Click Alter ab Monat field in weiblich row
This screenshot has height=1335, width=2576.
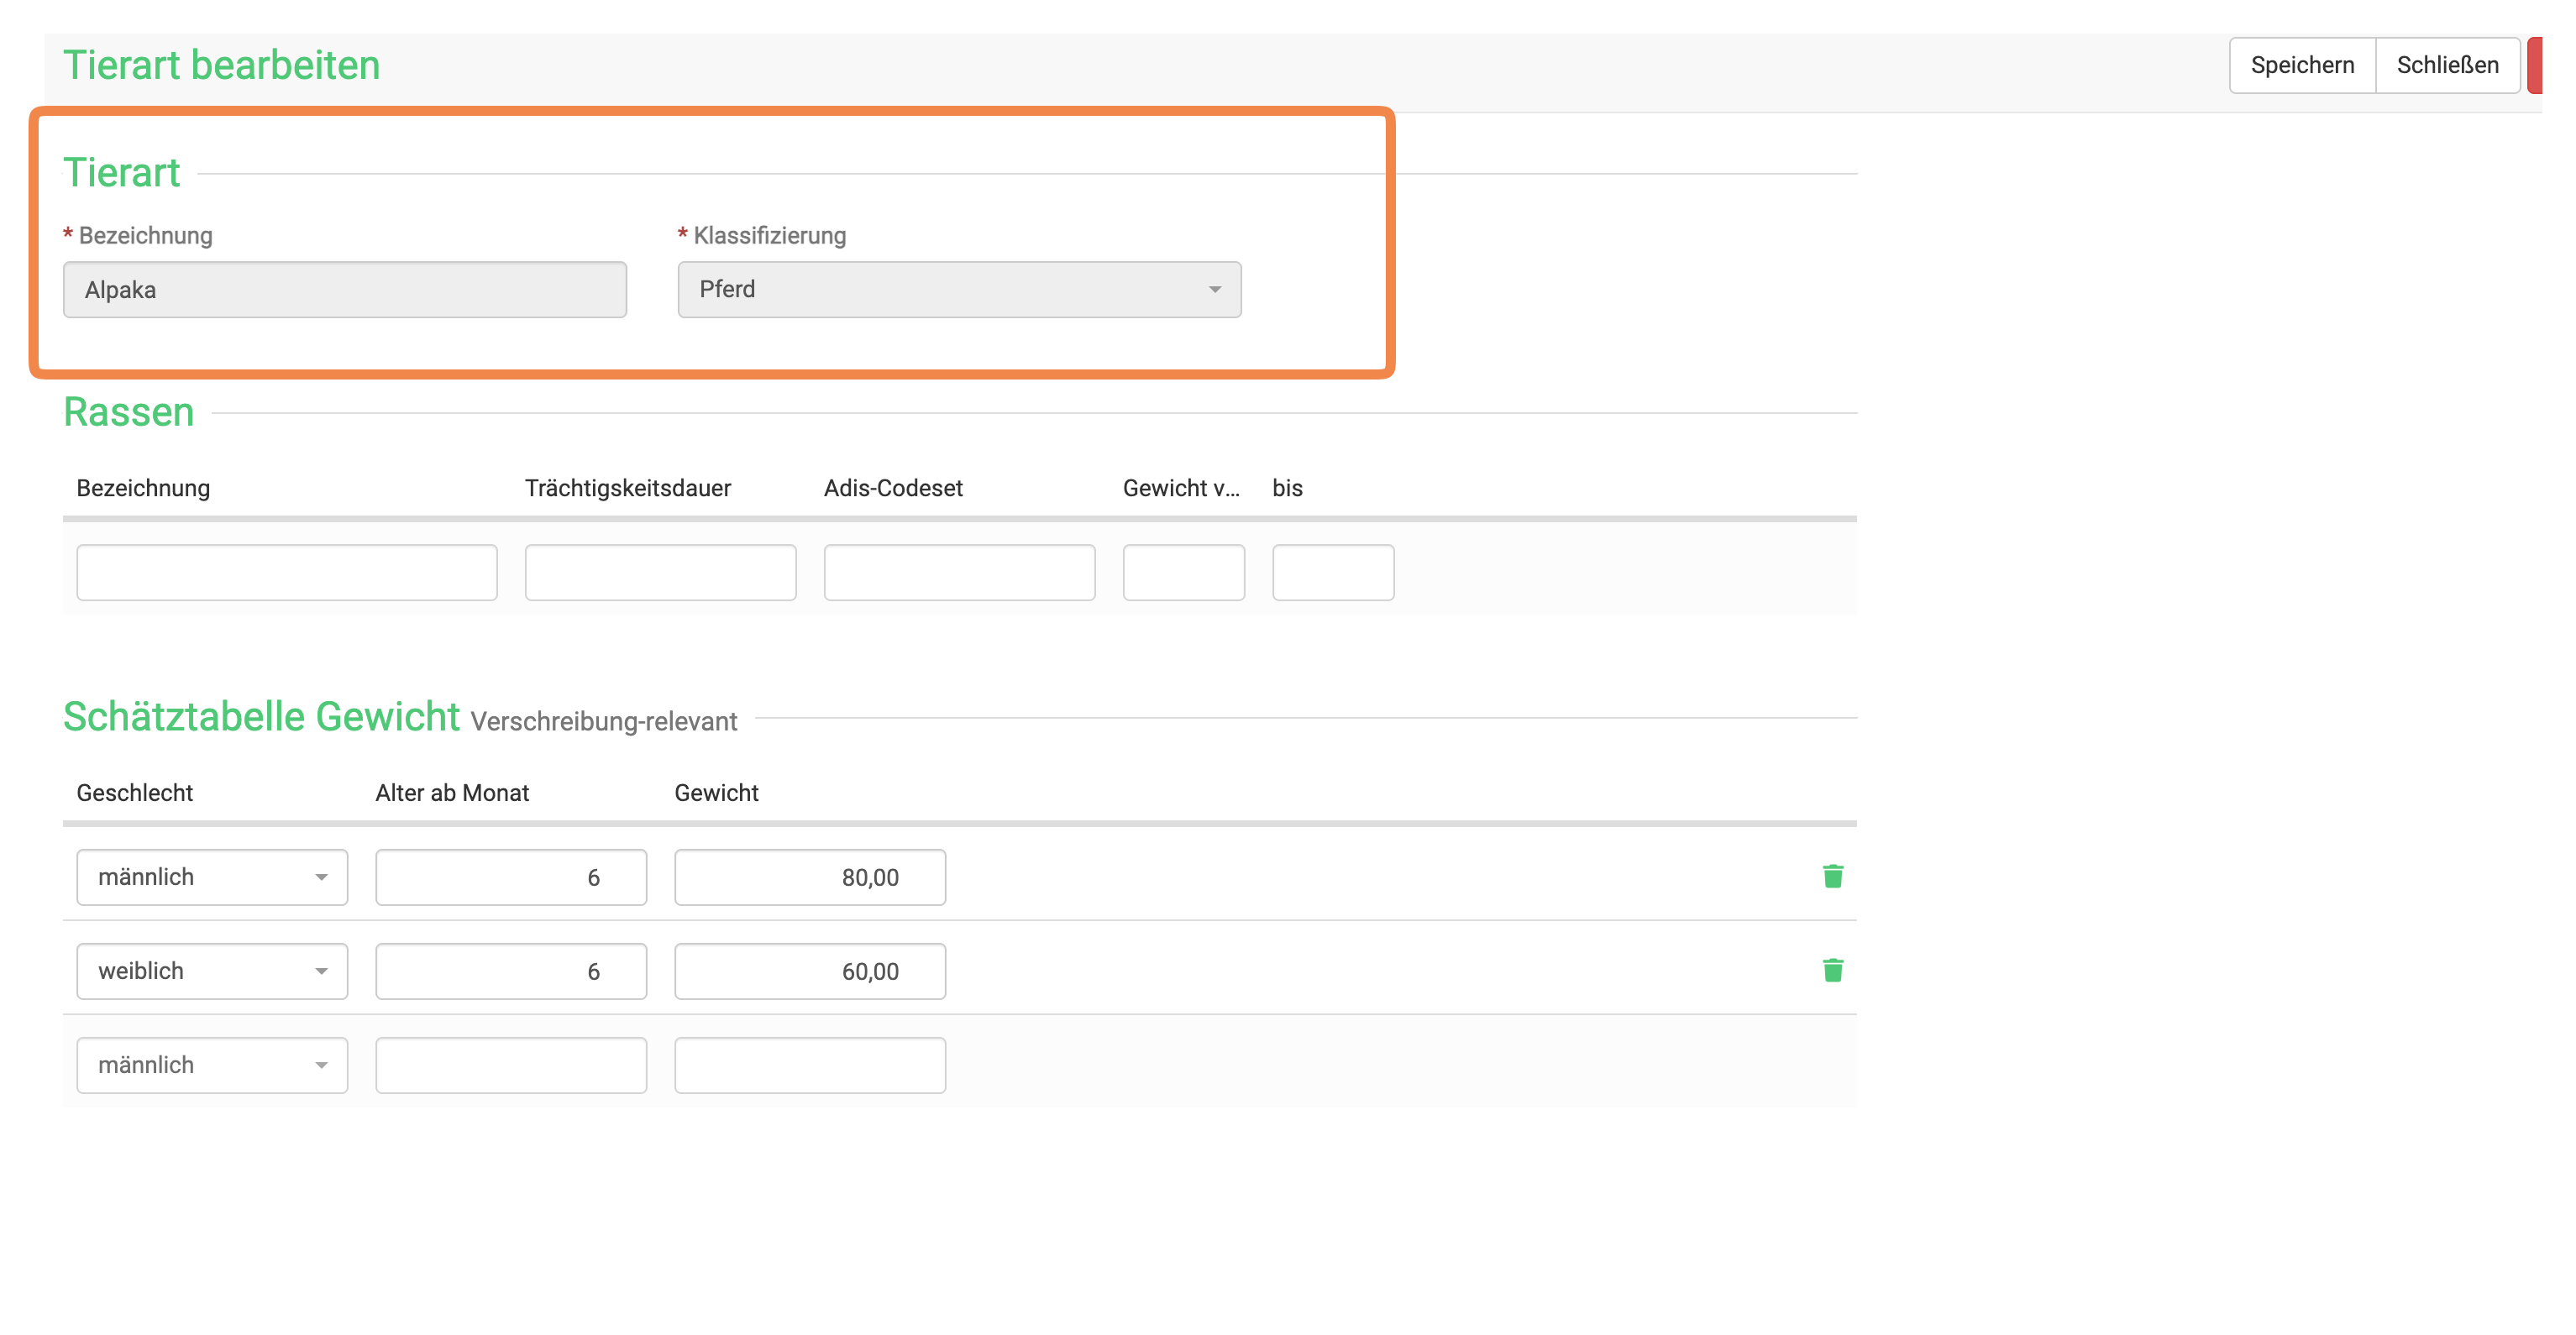click(x=511, y=971)
